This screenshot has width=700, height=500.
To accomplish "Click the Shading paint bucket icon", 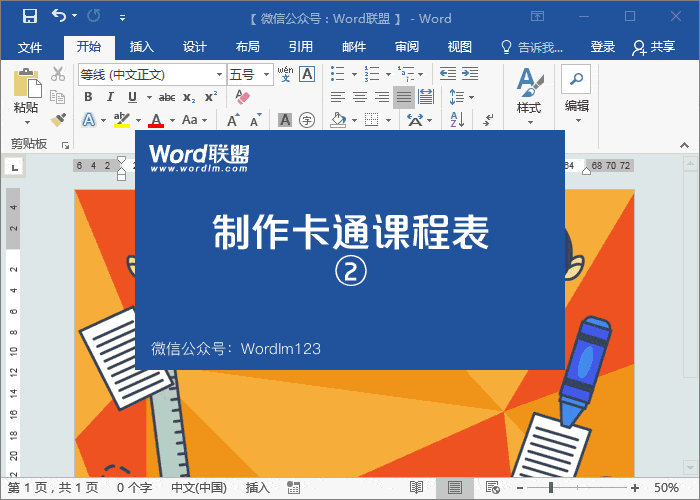I will point(338,120).
